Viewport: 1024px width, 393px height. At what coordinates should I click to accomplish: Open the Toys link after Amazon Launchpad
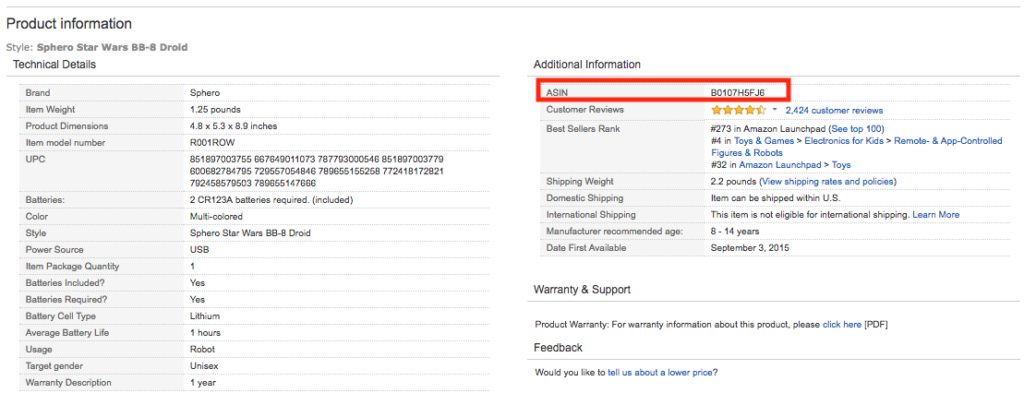(x=841, y=165)
